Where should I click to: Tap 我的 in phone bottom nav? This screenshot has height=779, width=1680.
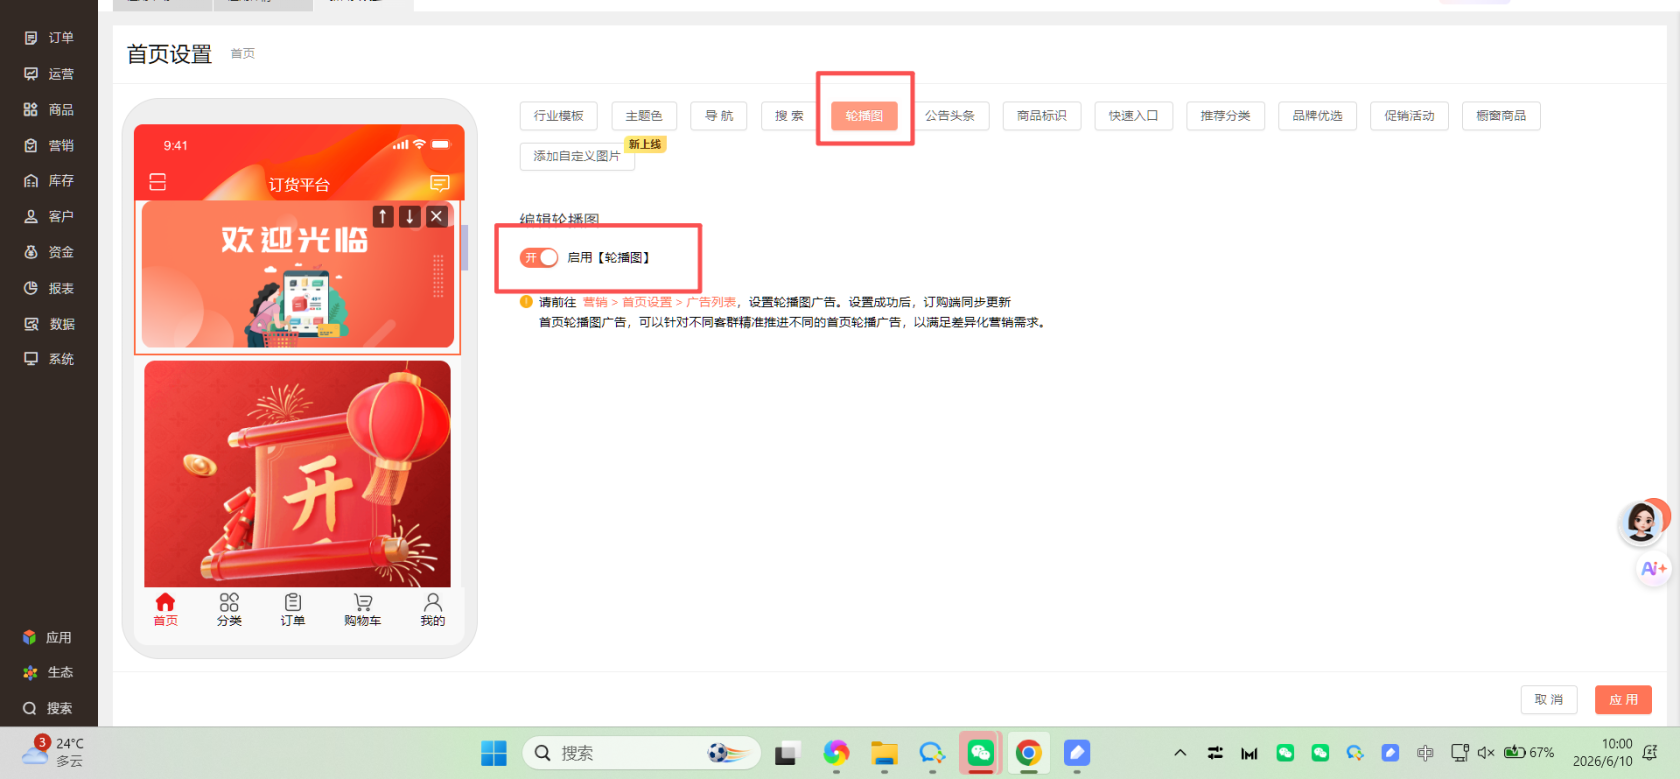pos(432,609)
